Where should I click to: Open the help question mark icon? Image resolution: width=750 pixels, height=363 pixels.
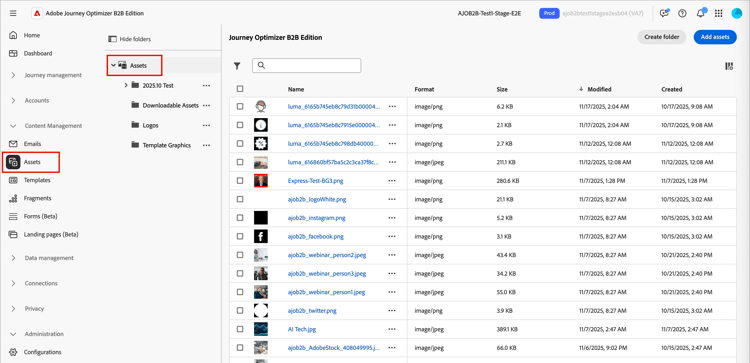point(682,13)
